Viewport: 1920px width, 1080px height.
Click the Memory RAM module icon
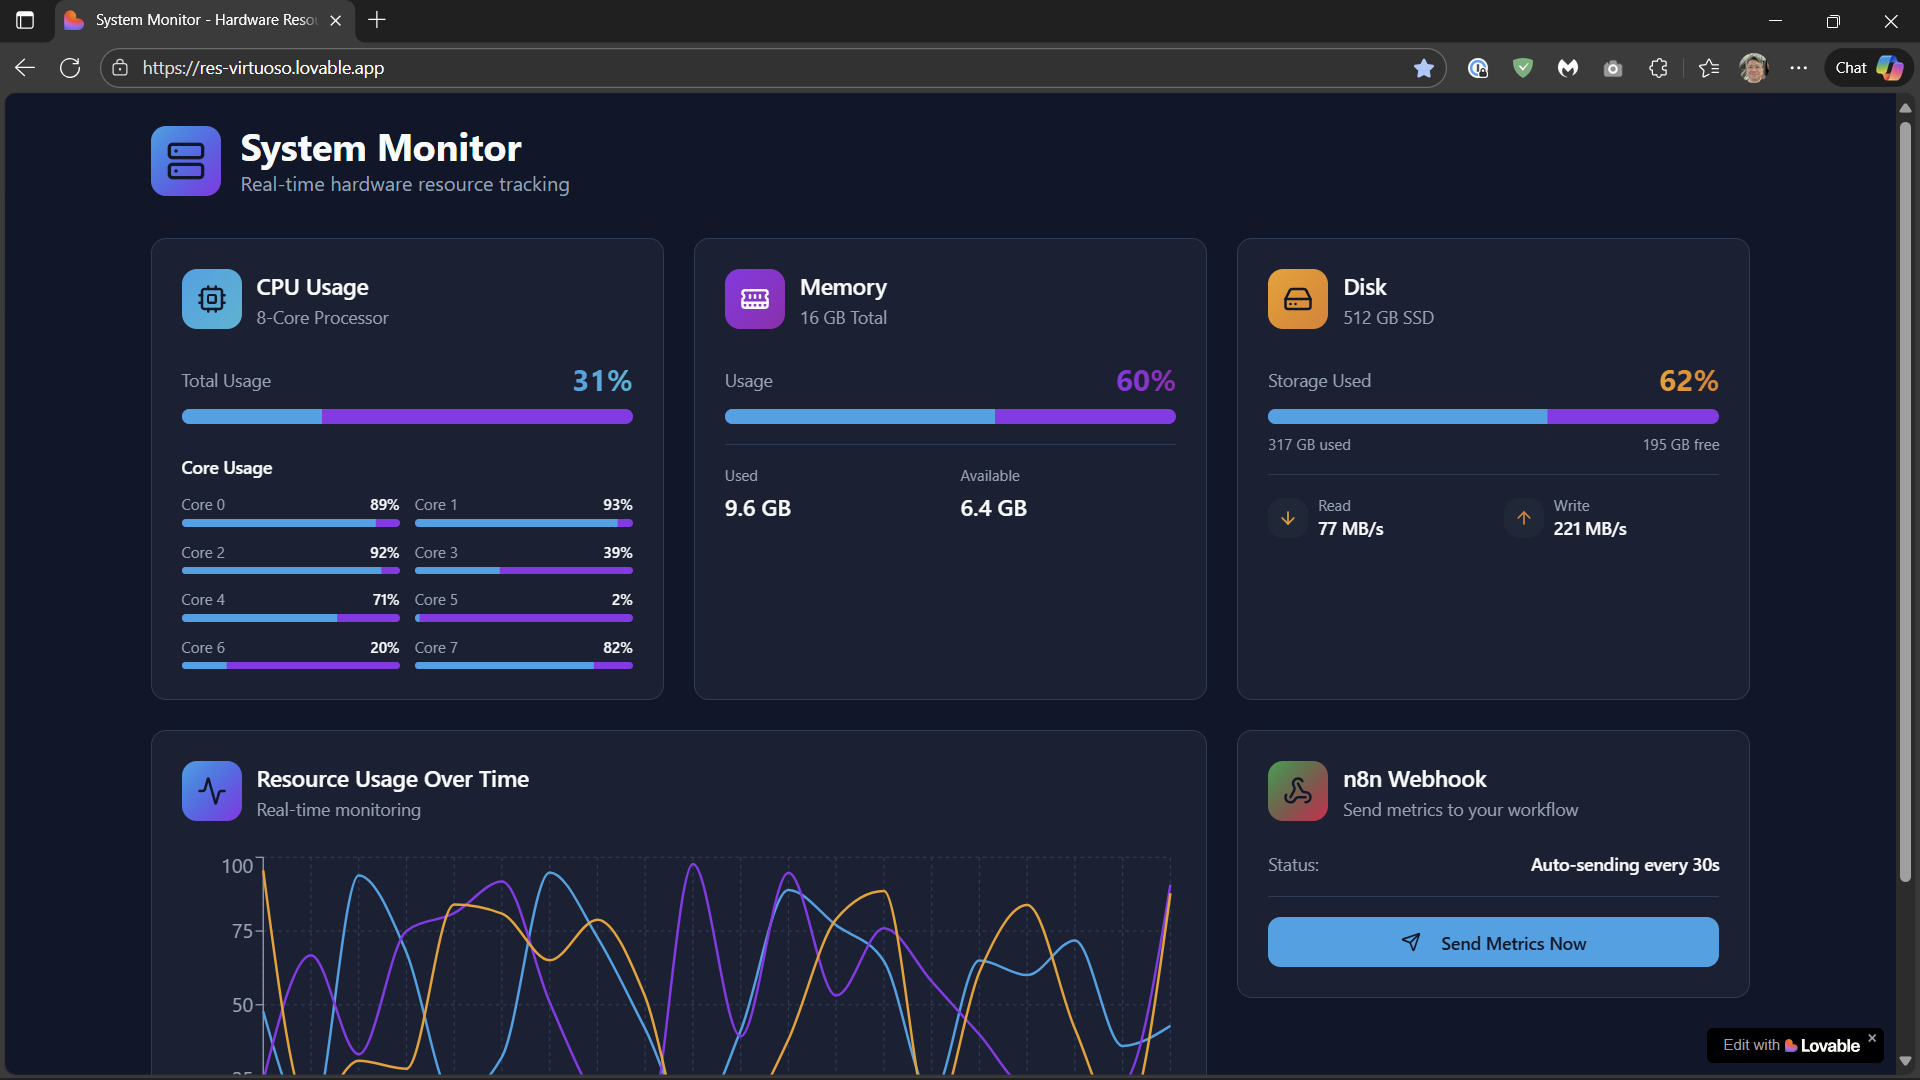[755, 299]
